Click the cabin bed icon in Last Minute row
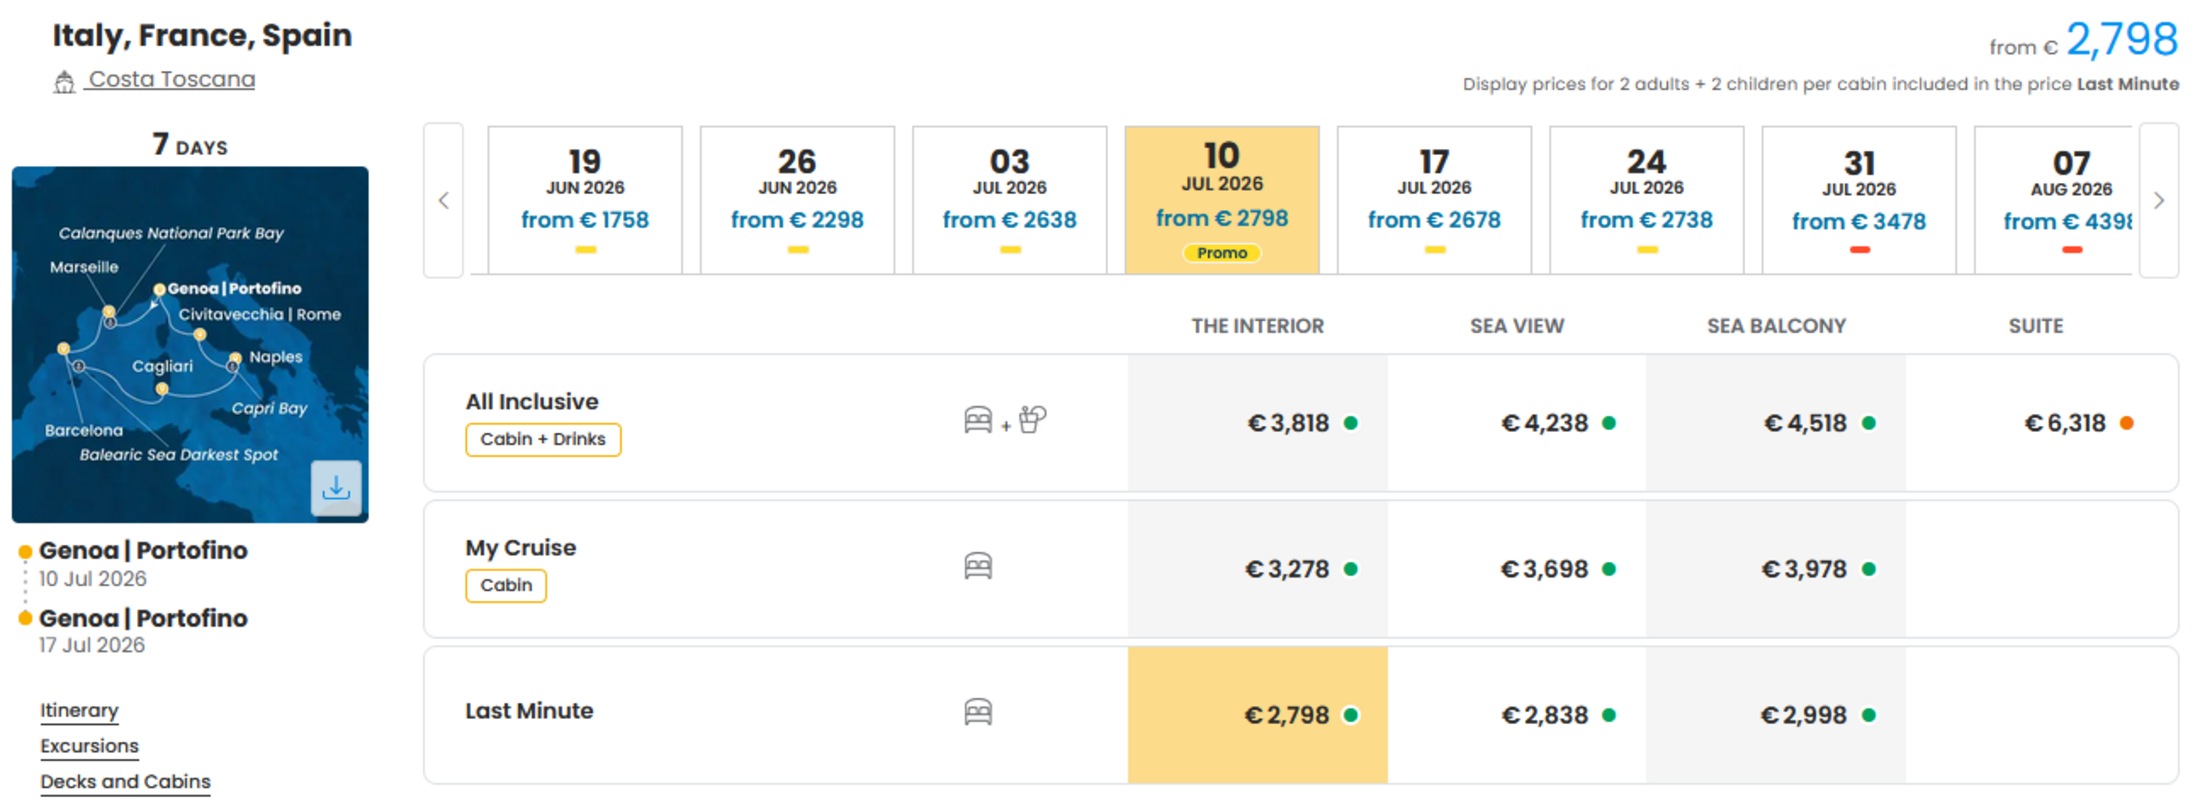The width and height of the screenshot is (2200, 800). 978,713
